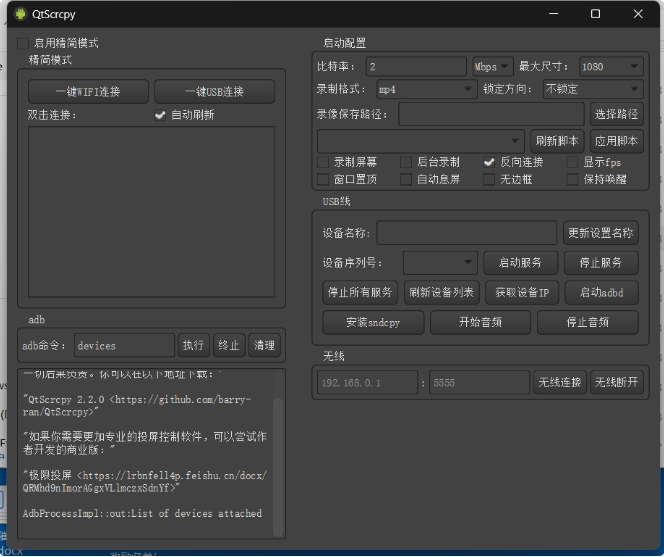The image size is (664, 557).
Task: Click the QtScrcpy 2.2.0 github link text
Action: tap(137, 406)
